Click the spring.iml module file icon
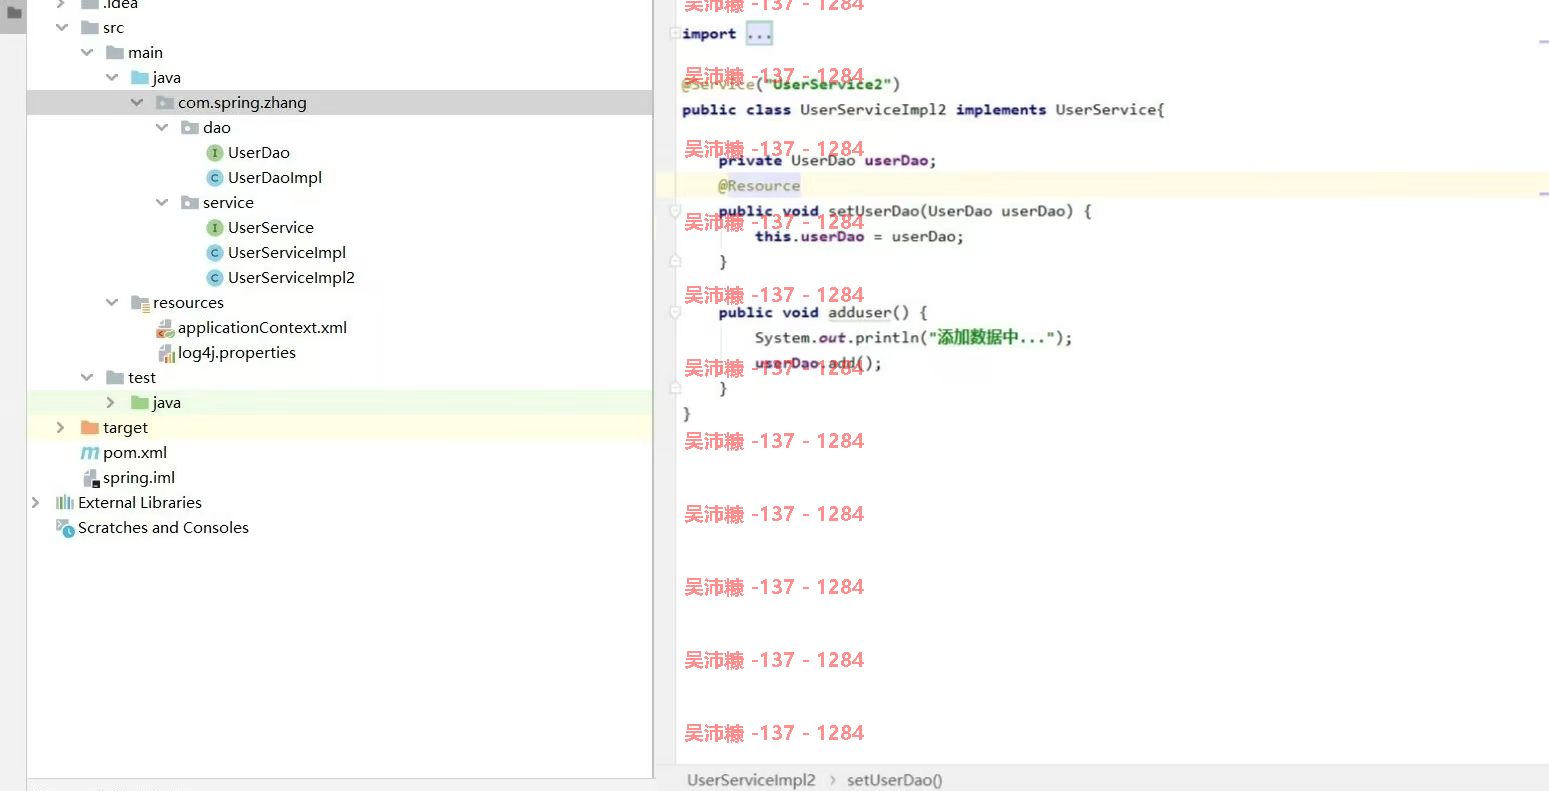The height and width of the screenshot is (791, 1549). (x=90, y=478)
